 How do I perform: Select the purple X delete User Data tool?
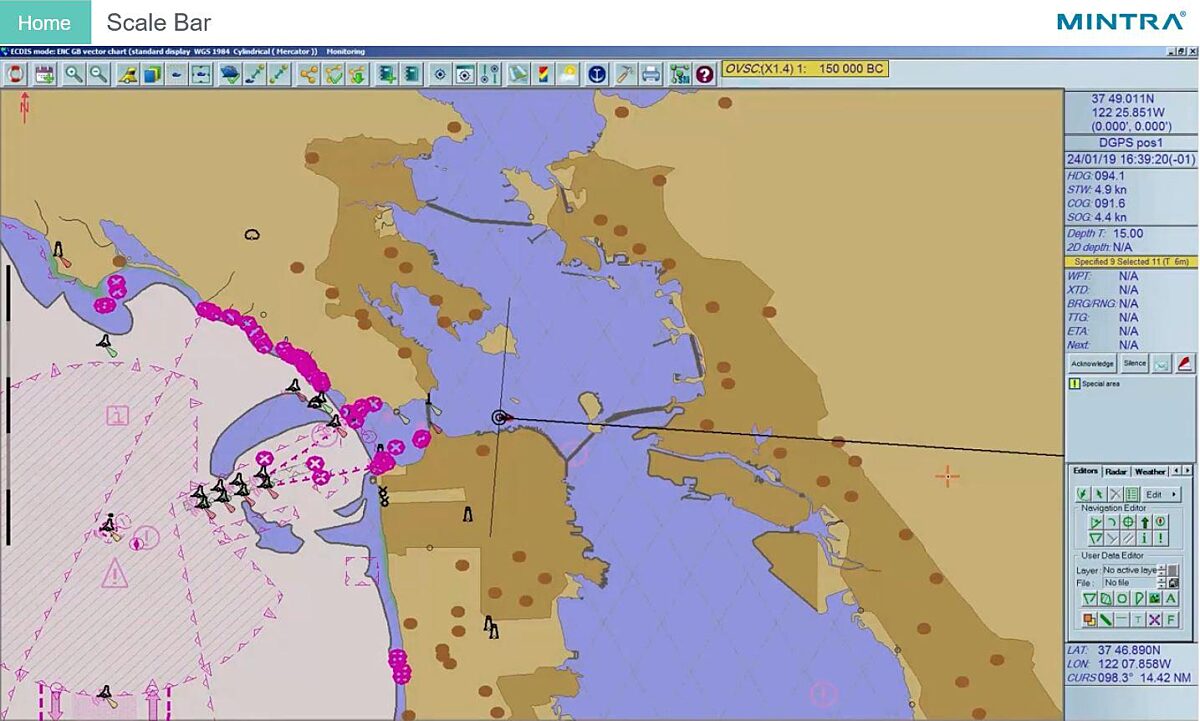[x=1155, y=620]
